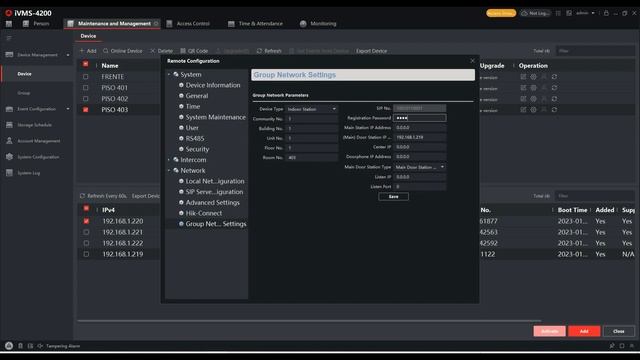Viewport: 640px width, 360px height.
Task: Switch to Time & Attendance tab
Action: pos(256,24)
